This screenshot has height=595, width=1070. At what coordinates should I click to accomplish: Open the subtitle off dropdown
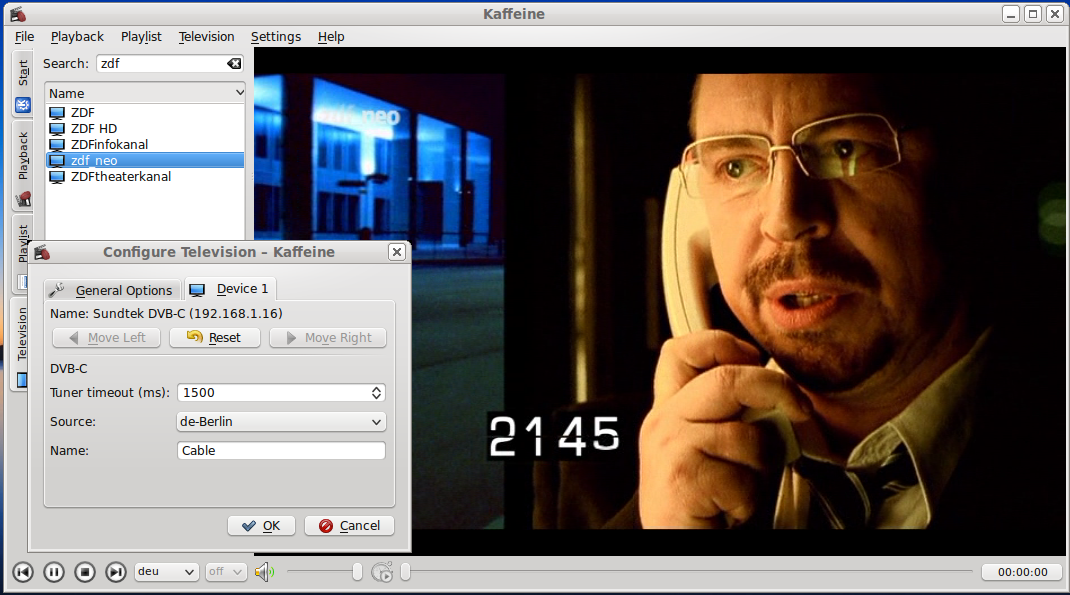(x=226, y=572)
